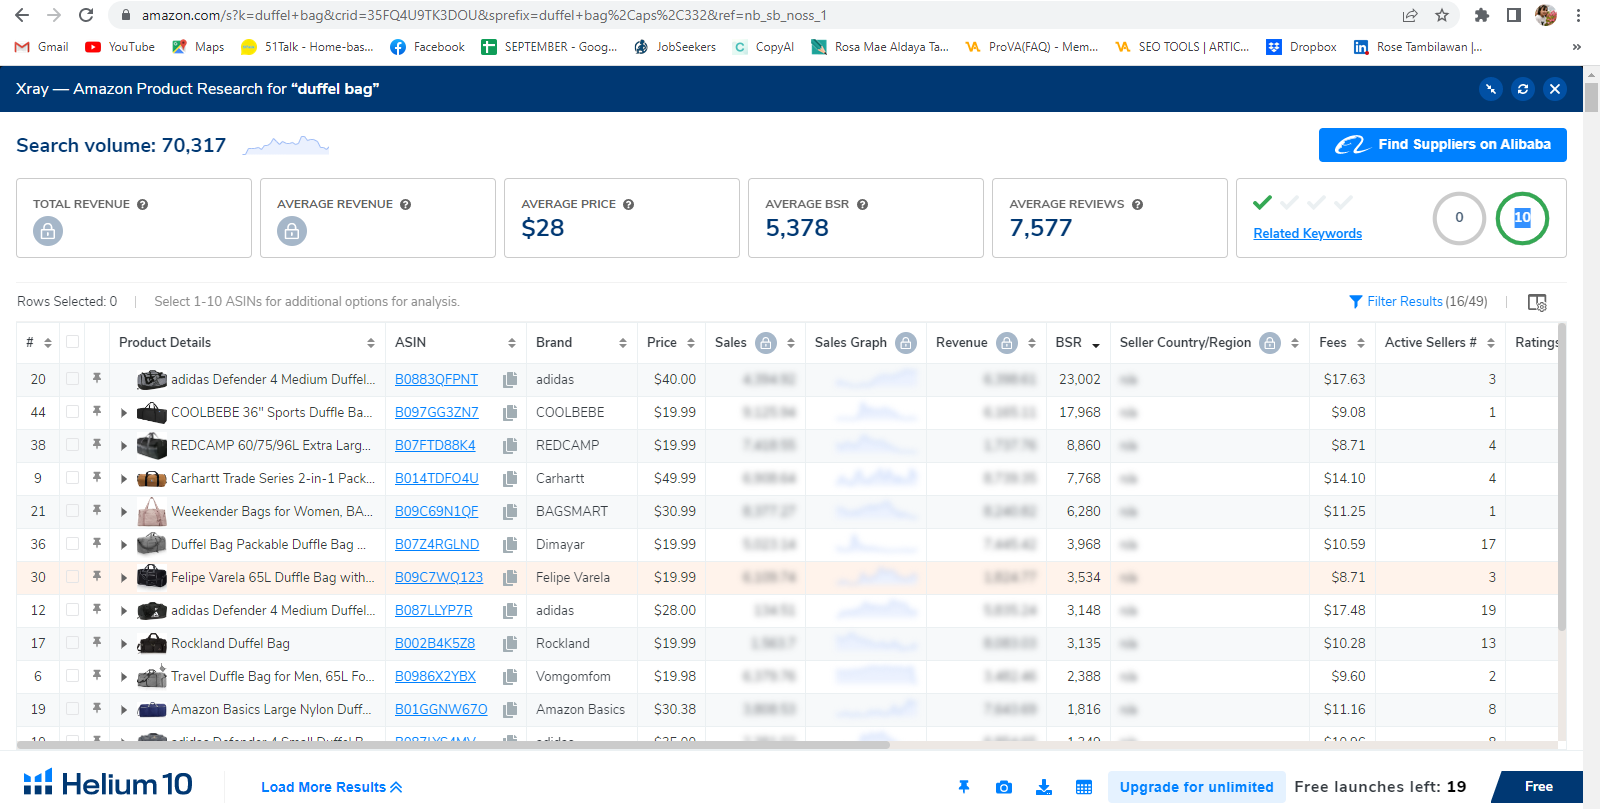Select the Carhartt Trade Series row checkbox
Screen dimensions: 1600x809
coord(72,478)
